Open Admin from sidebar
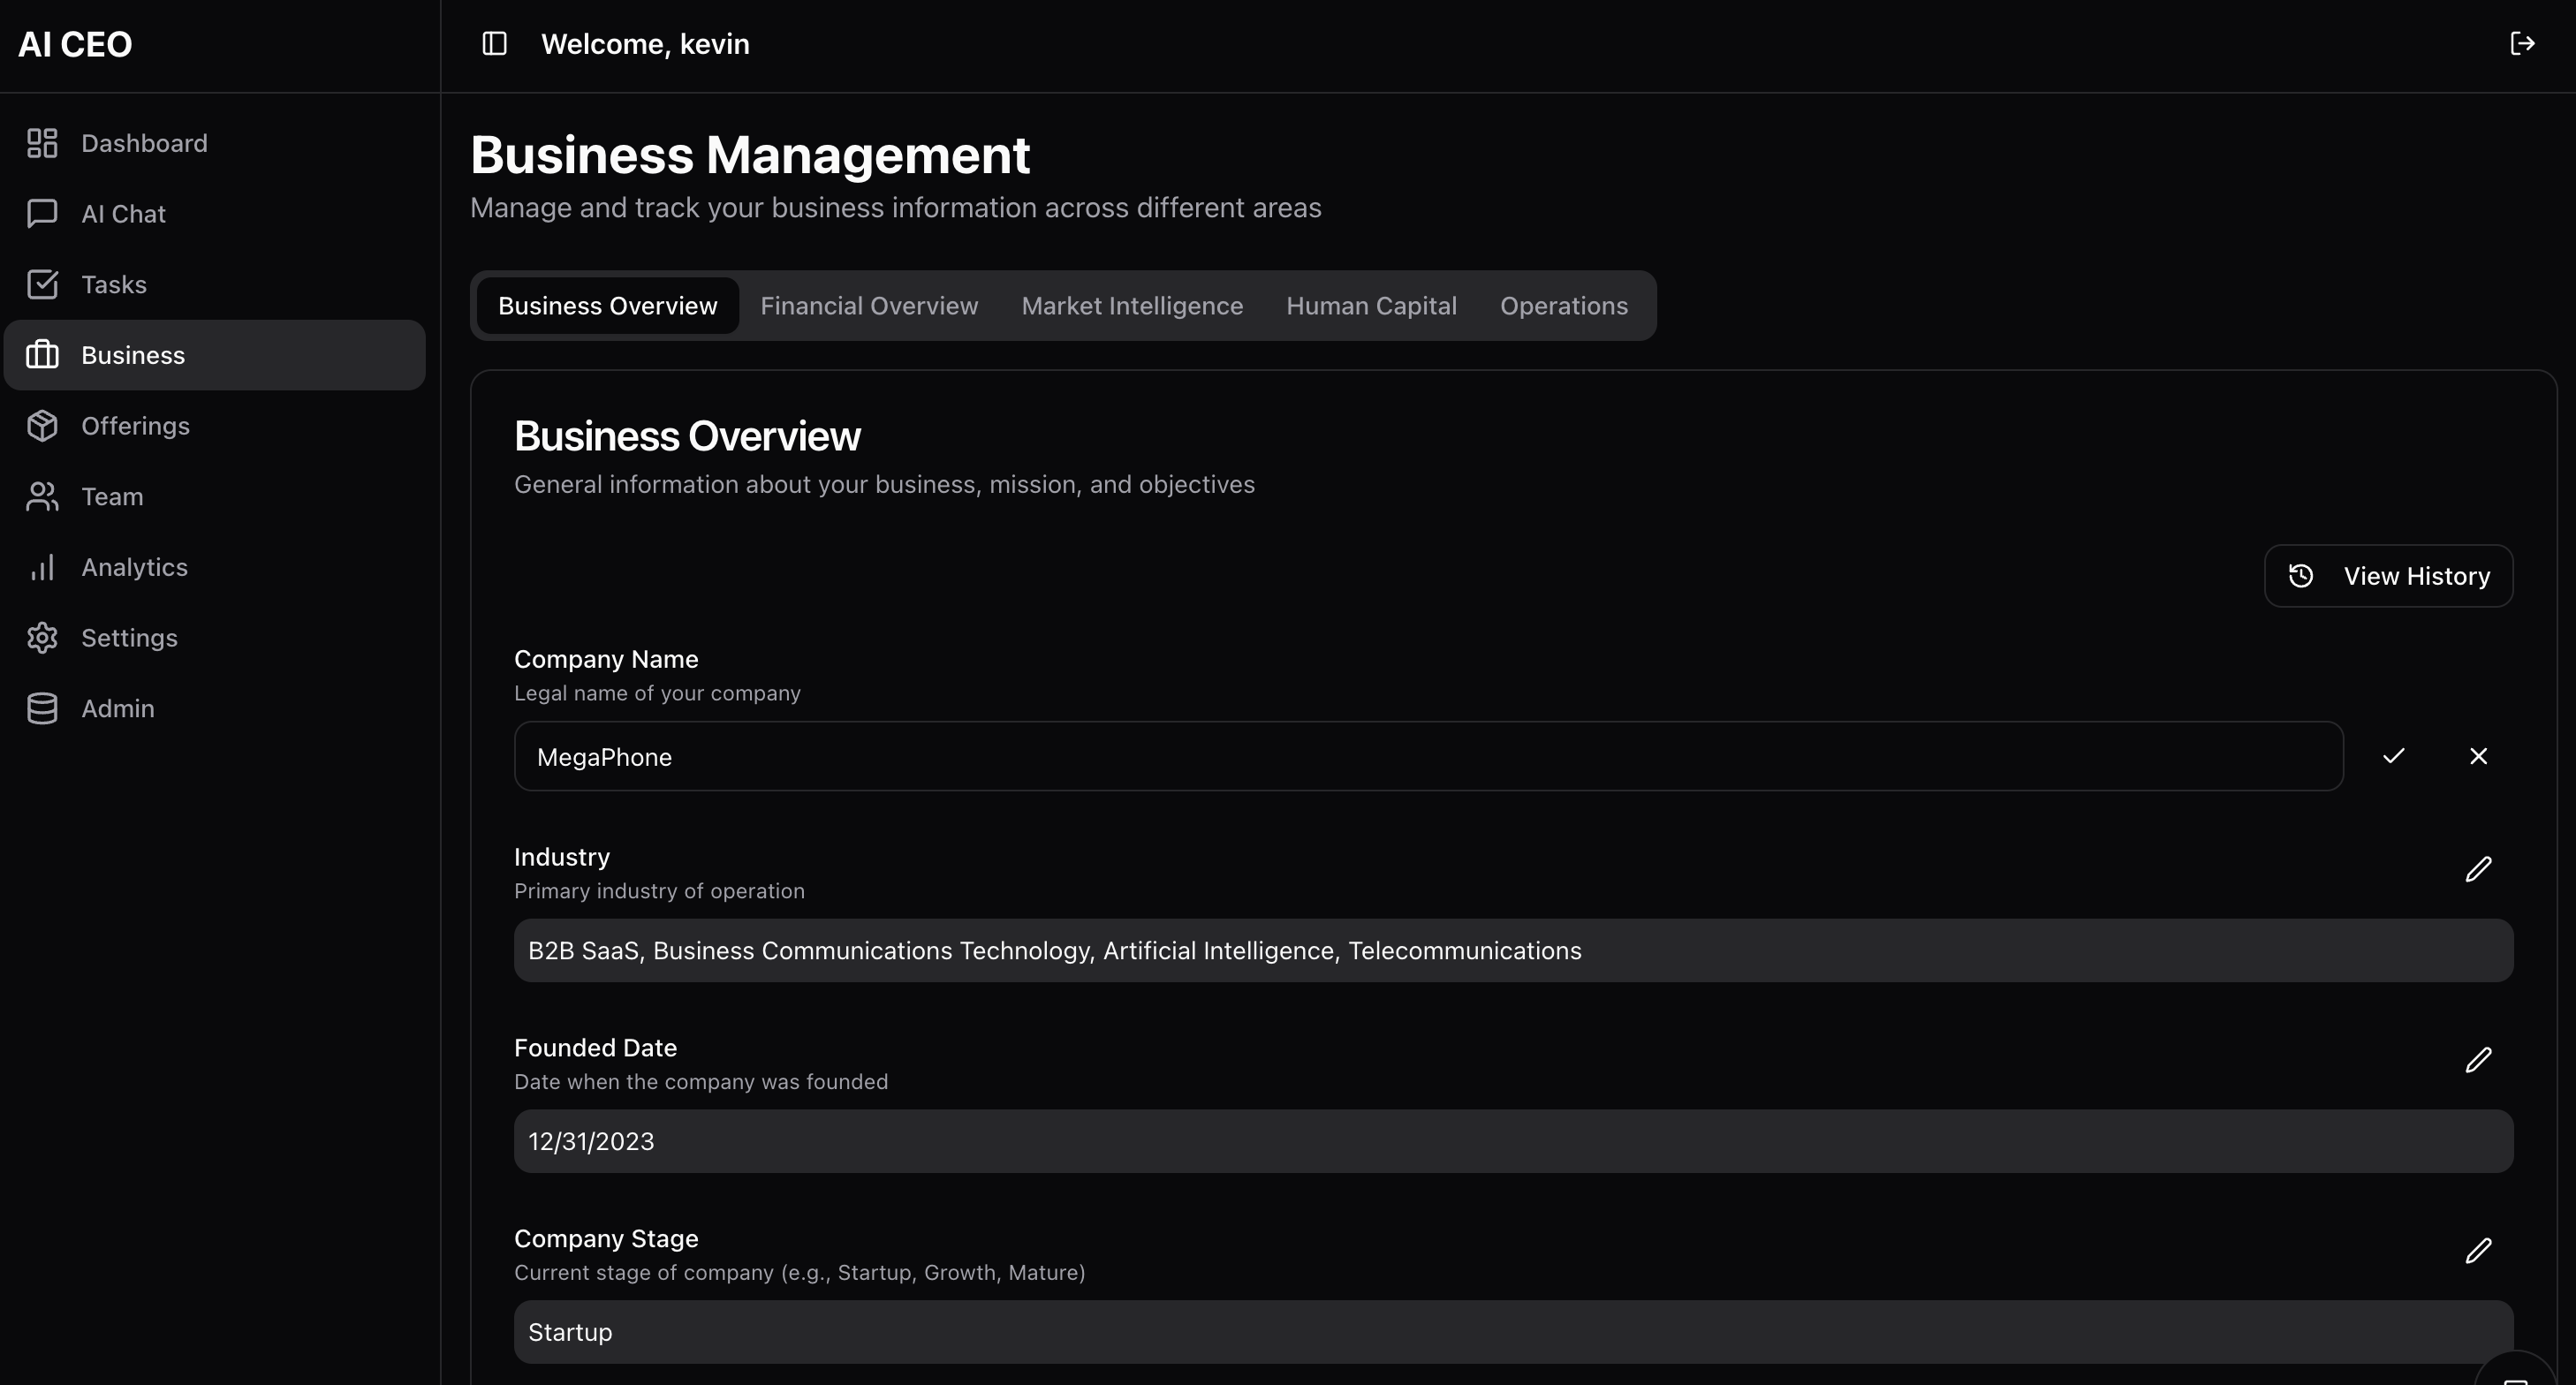 (117, 709)
